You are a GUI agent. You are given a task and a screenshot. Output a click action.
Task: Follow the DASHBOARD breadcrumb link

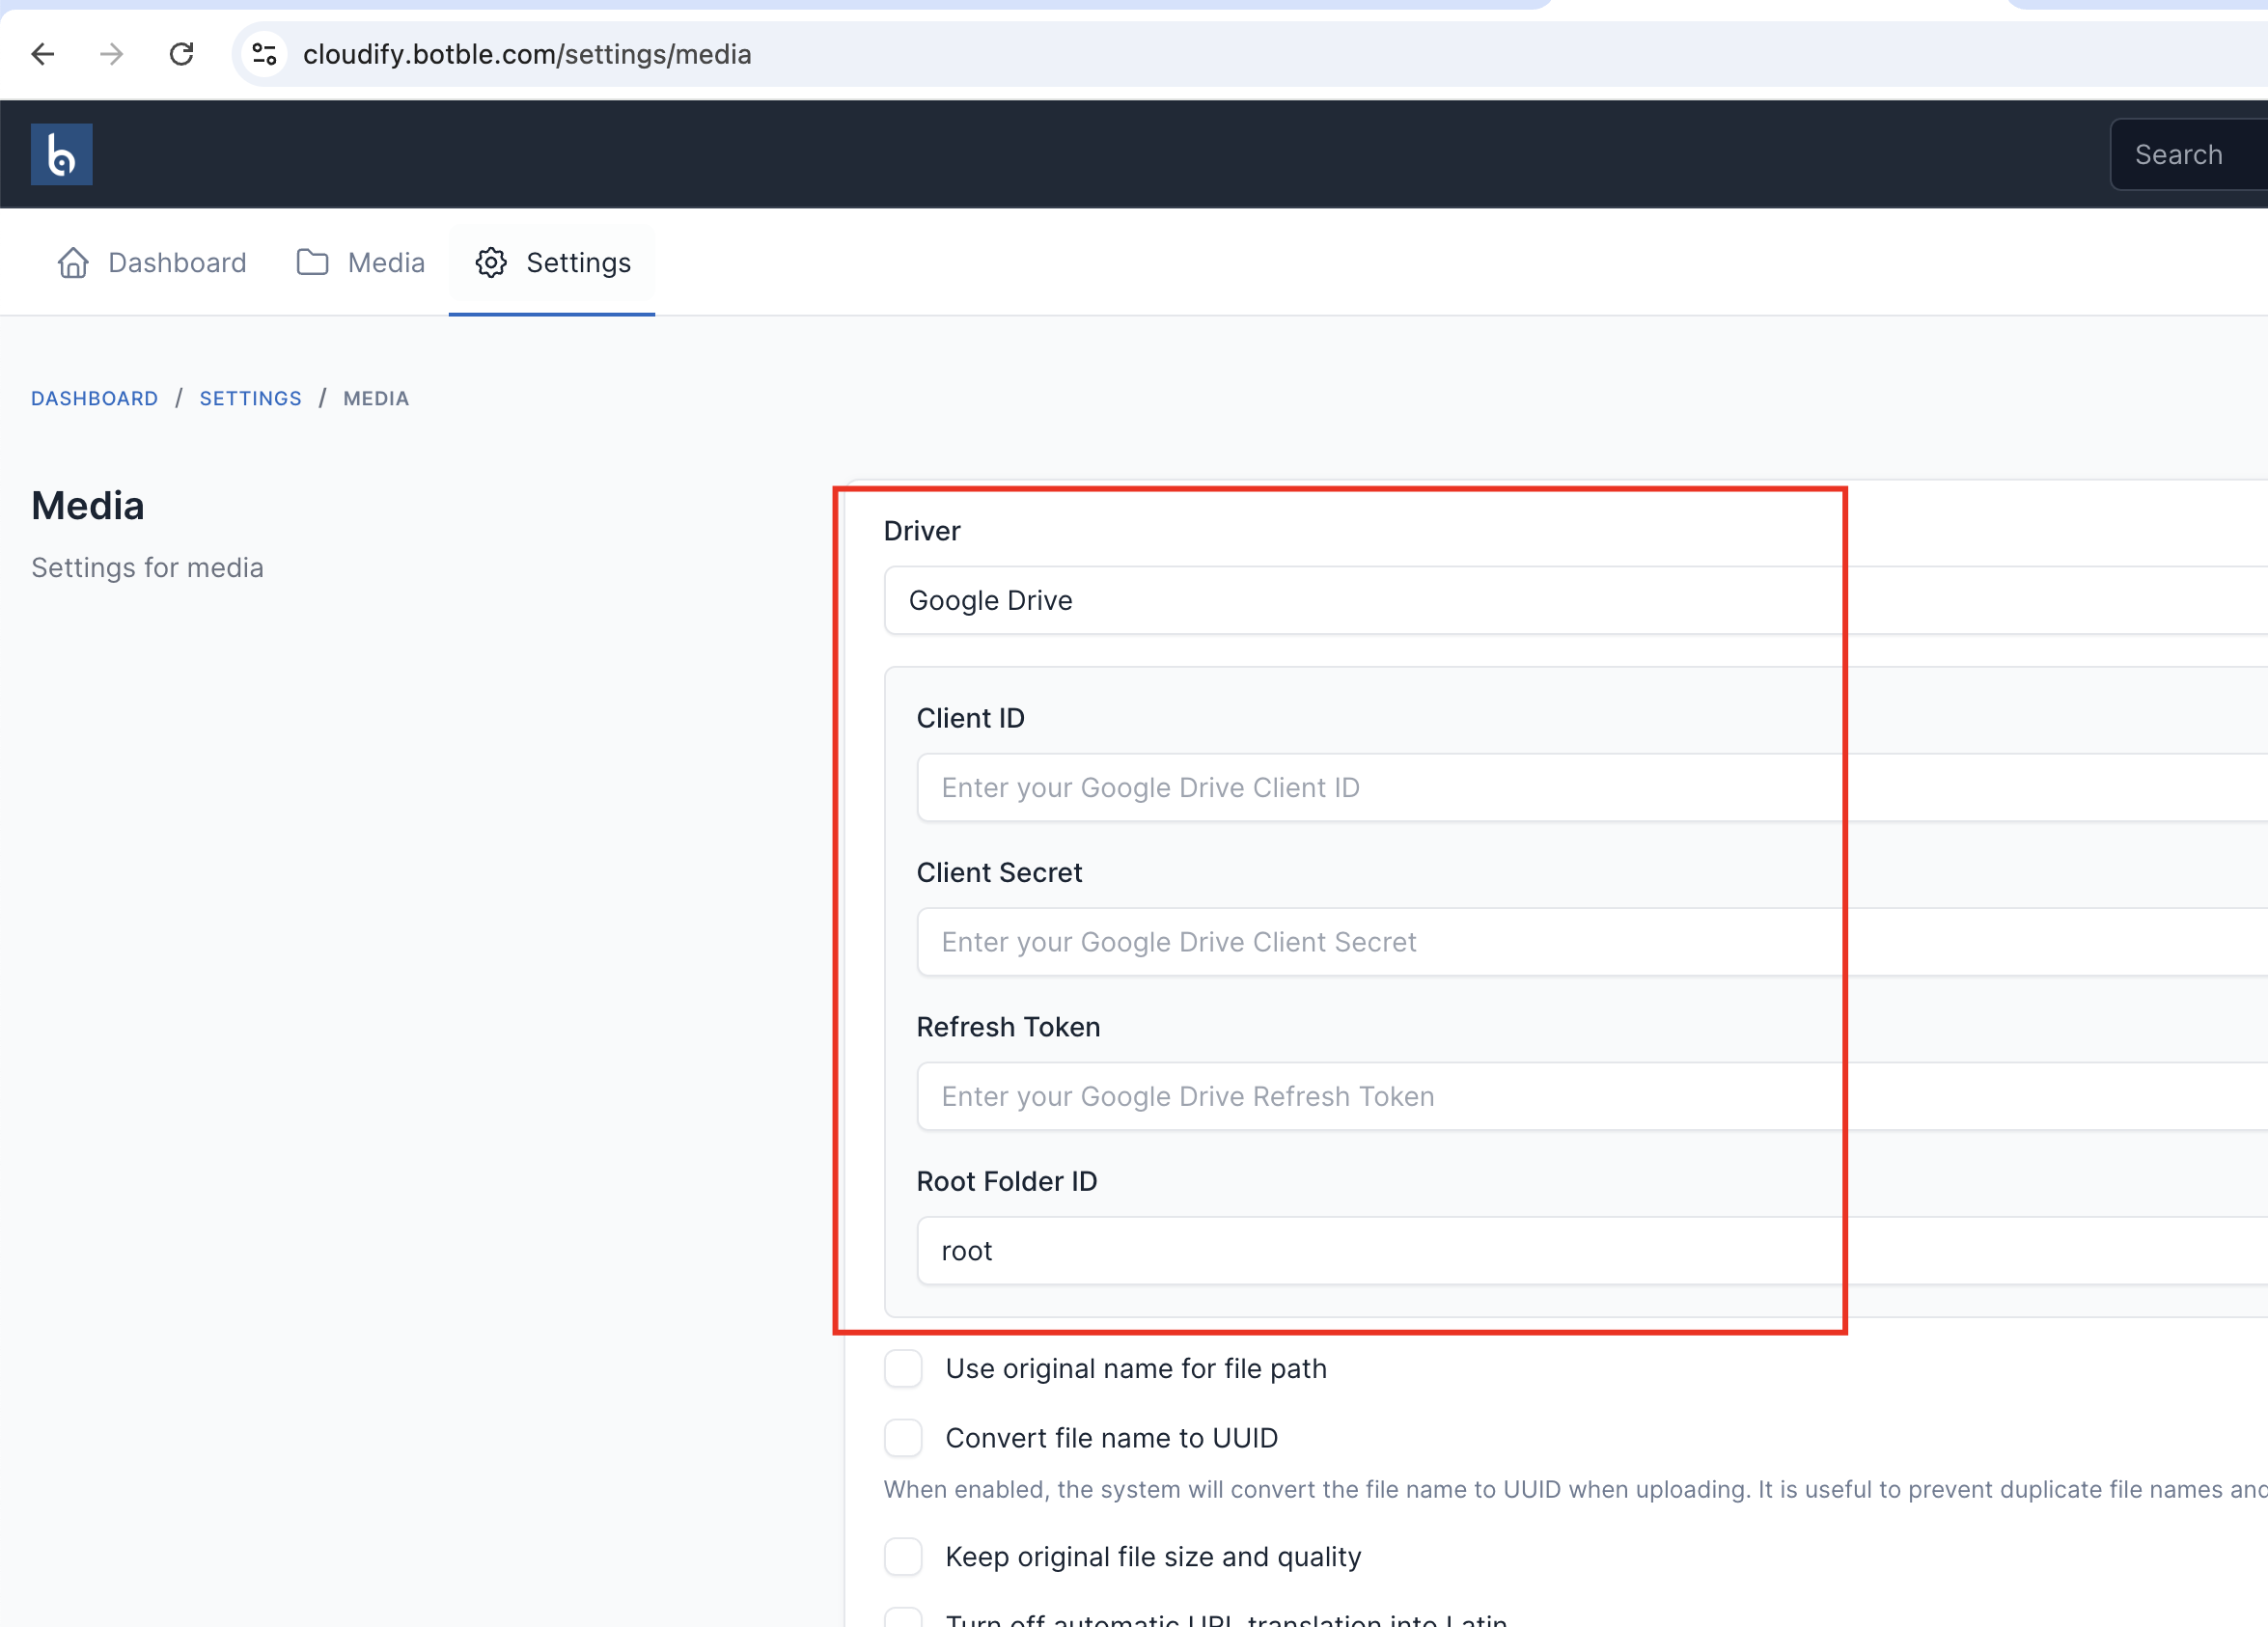pyautogui.click(x=94, y=398)
